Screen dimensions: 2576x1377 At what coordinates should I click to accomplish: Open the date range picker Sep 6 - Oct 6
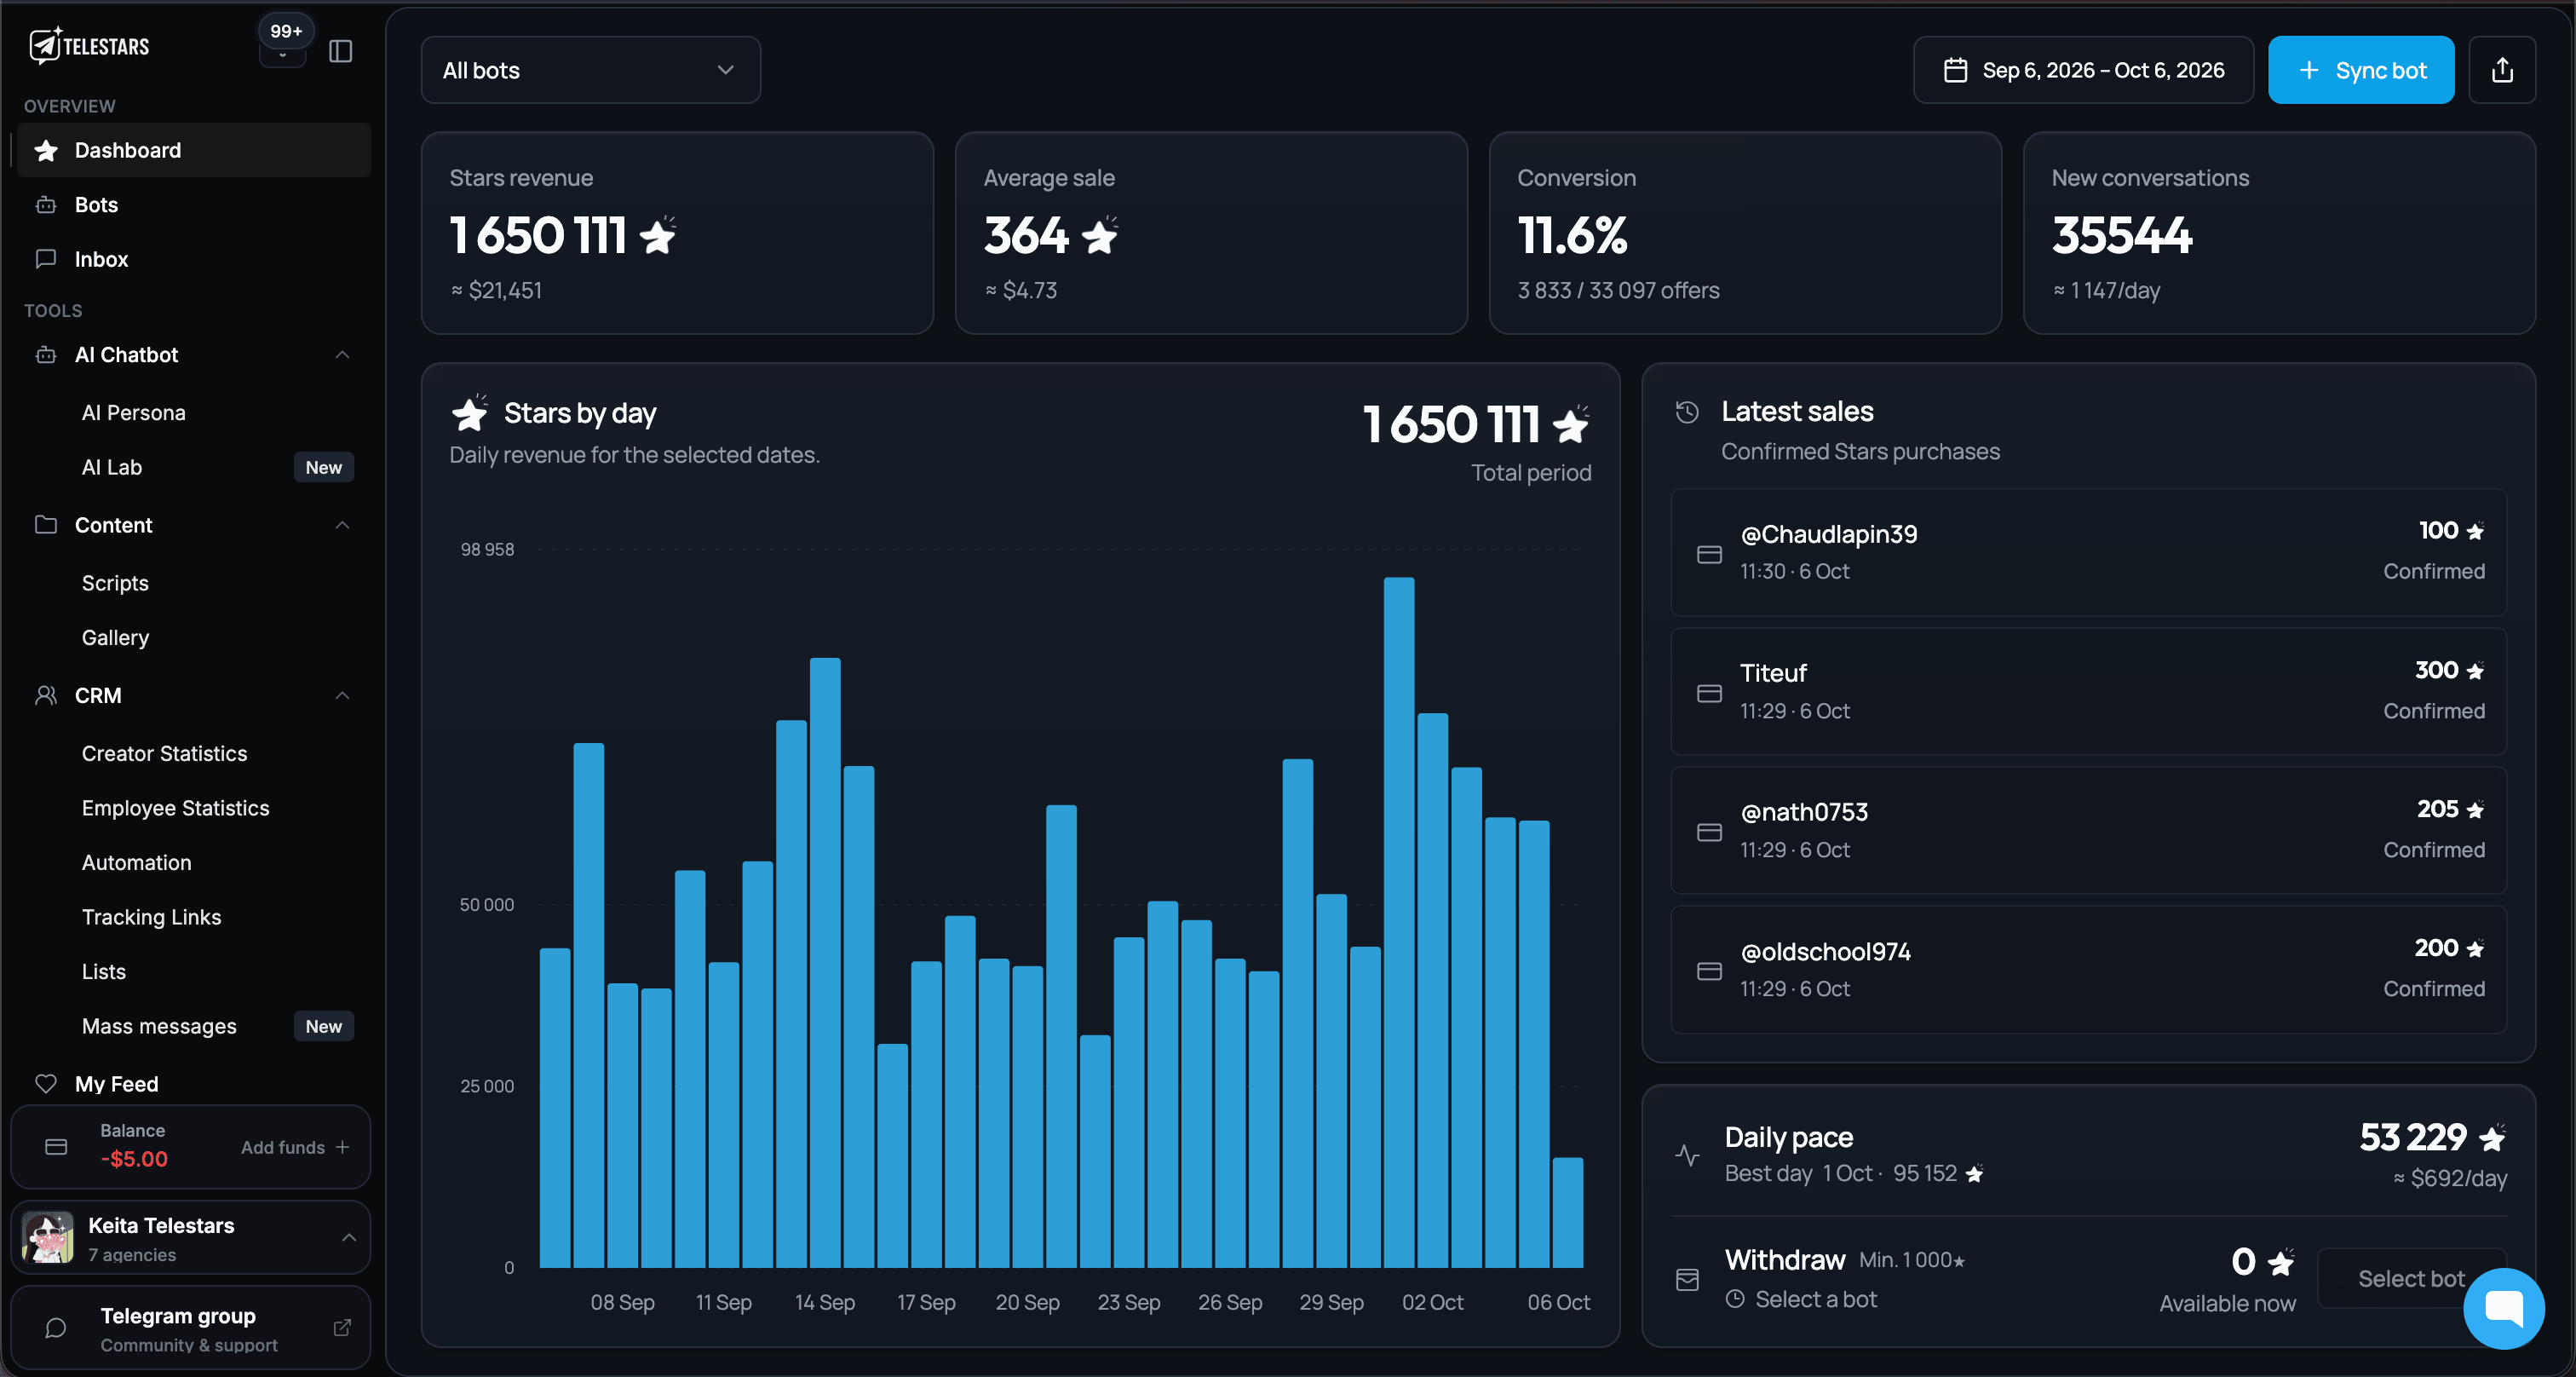[x=2083, y=70]
